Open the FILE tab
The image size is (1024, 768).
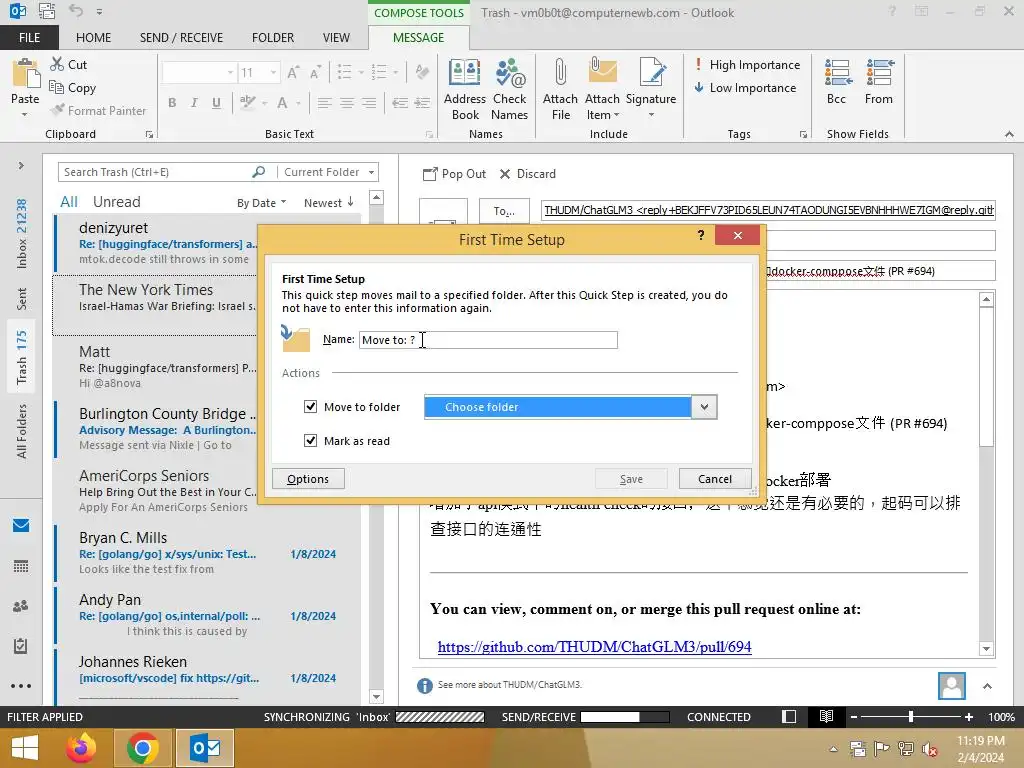pos(29,37)
